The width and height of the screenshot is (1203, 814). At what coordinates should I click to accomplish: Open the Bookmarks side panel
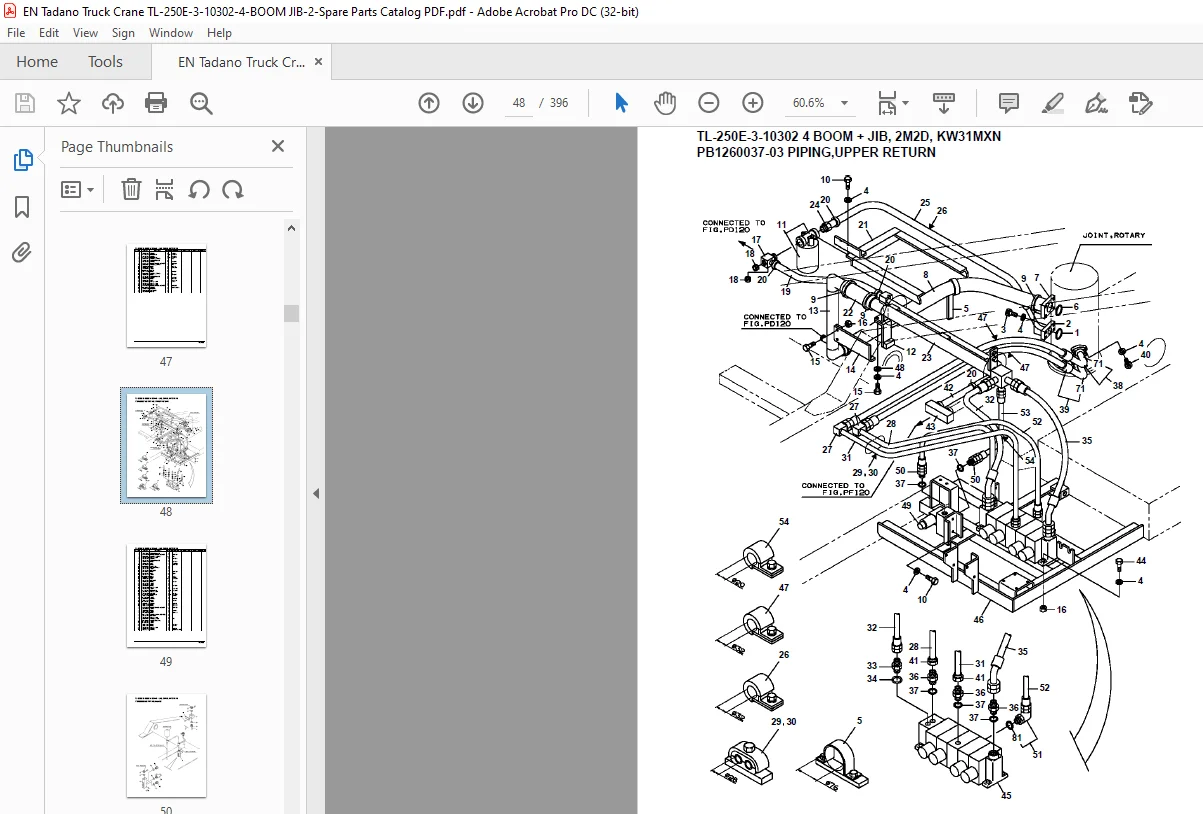pos(22,207)
